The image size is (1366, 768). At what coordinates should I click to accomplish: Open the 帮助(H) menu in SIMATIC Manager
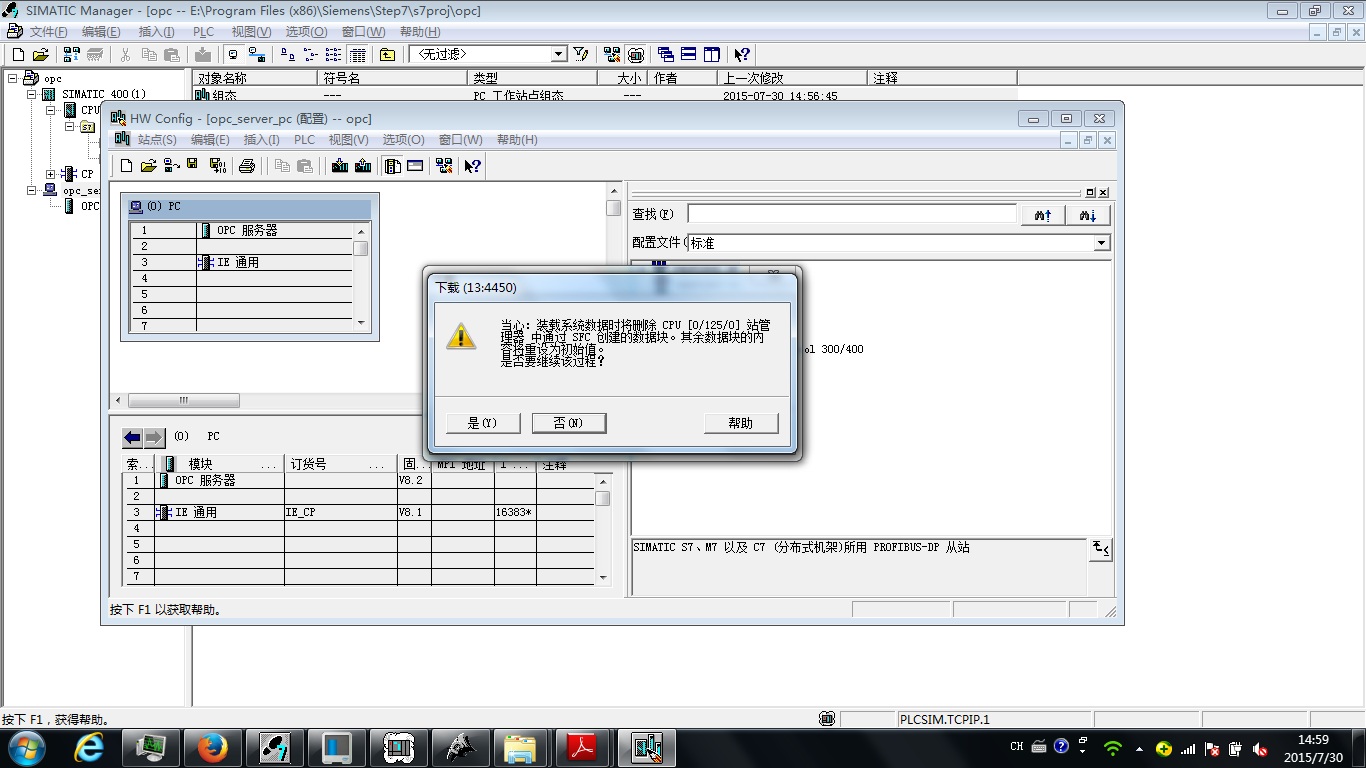pyautogui.click(x=420, y=32)
